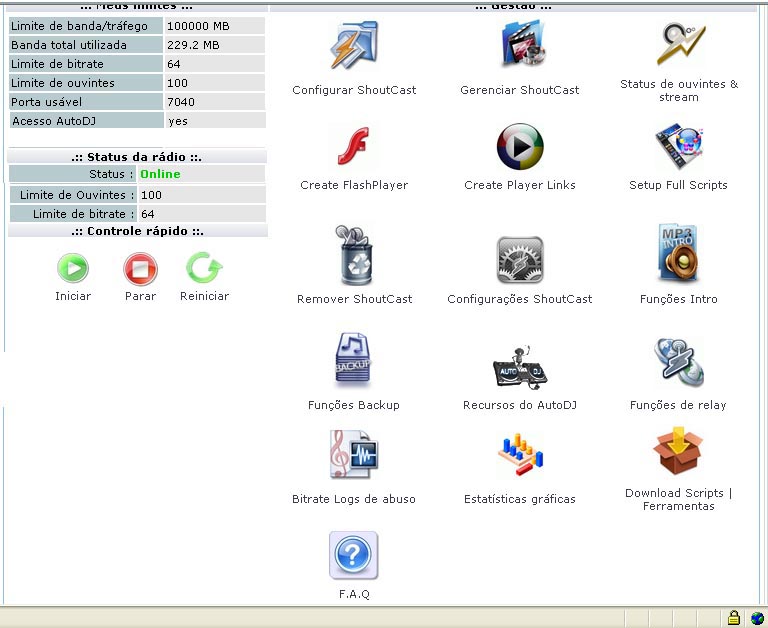Select the 229.2 MB used bandwidth value
The image size is (768, 628).
(x=193, y=45)
